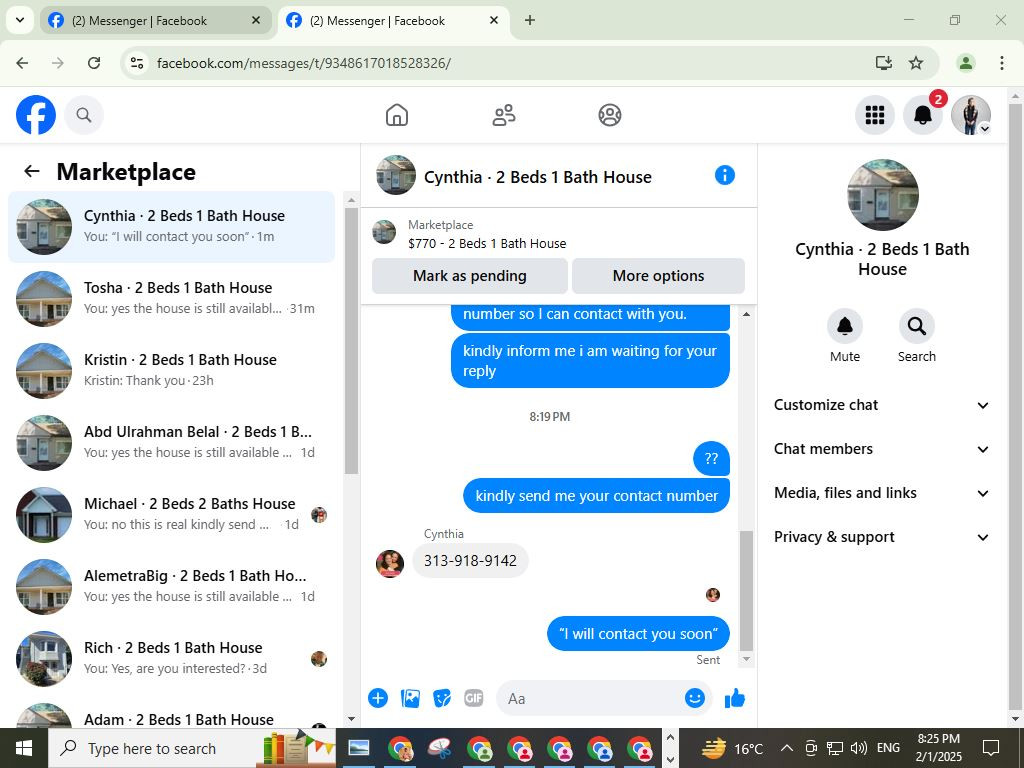Viewport: 1024px width, 768px height.
Task: Open the Abd Ulrahman Belal conversation
Action: [171, 442]
